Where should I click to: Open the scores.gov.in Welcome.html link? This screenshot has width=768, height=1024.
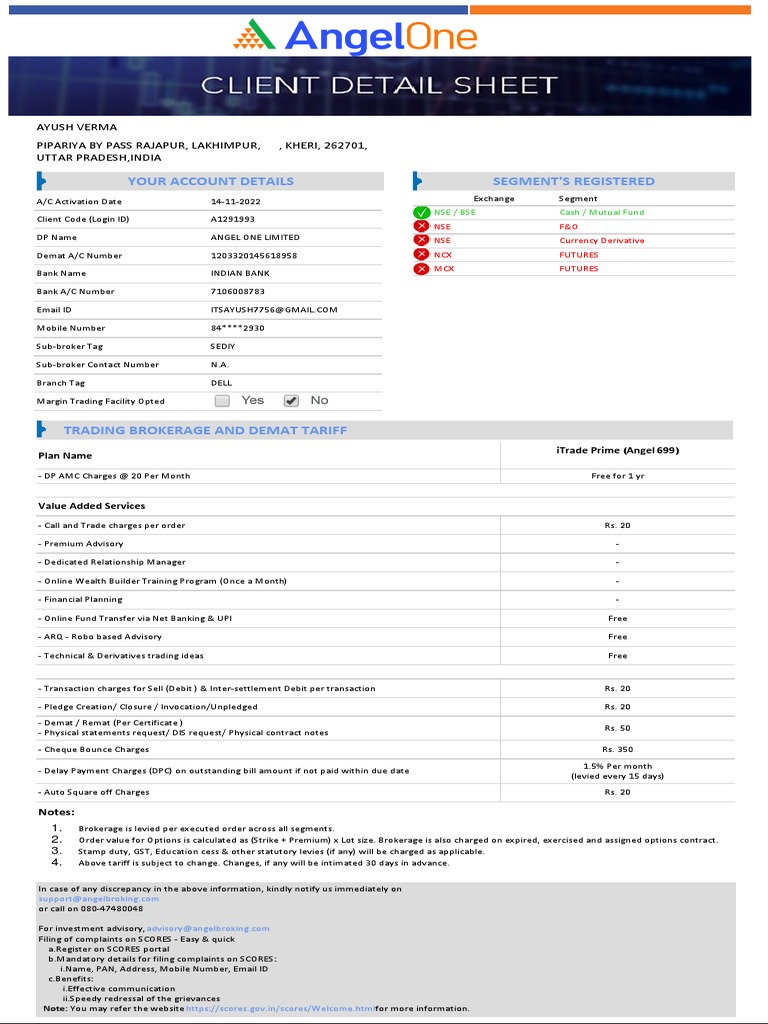pyautogui.click(x=280, y=1008)
